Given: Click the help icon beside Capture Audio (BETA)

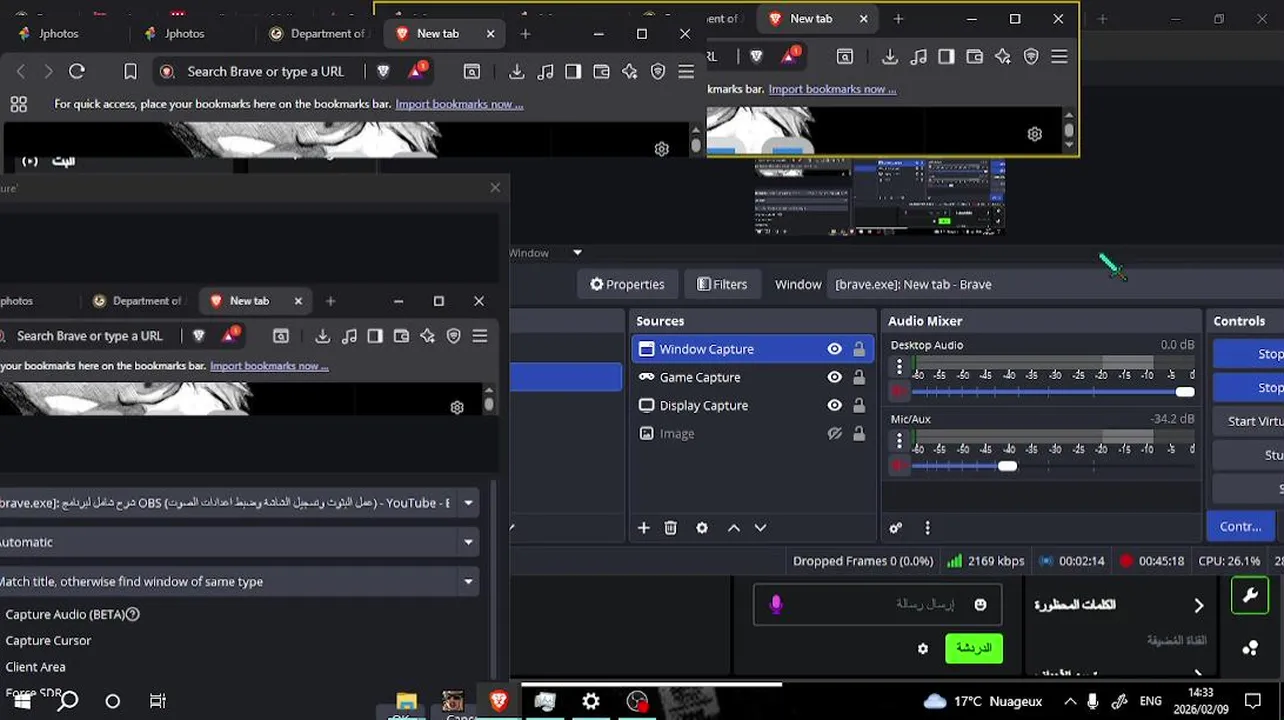Looking at the screenshot, I should 132,614.
